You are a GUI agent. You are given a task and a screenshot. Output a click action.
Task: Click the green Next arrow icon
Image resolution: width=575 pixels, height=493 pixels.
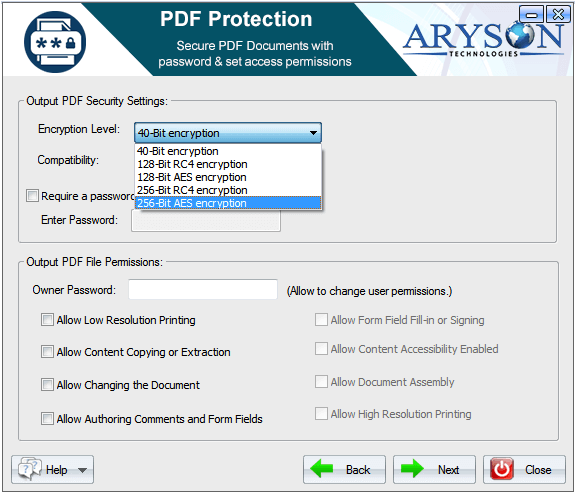click(x=412, y=469)
